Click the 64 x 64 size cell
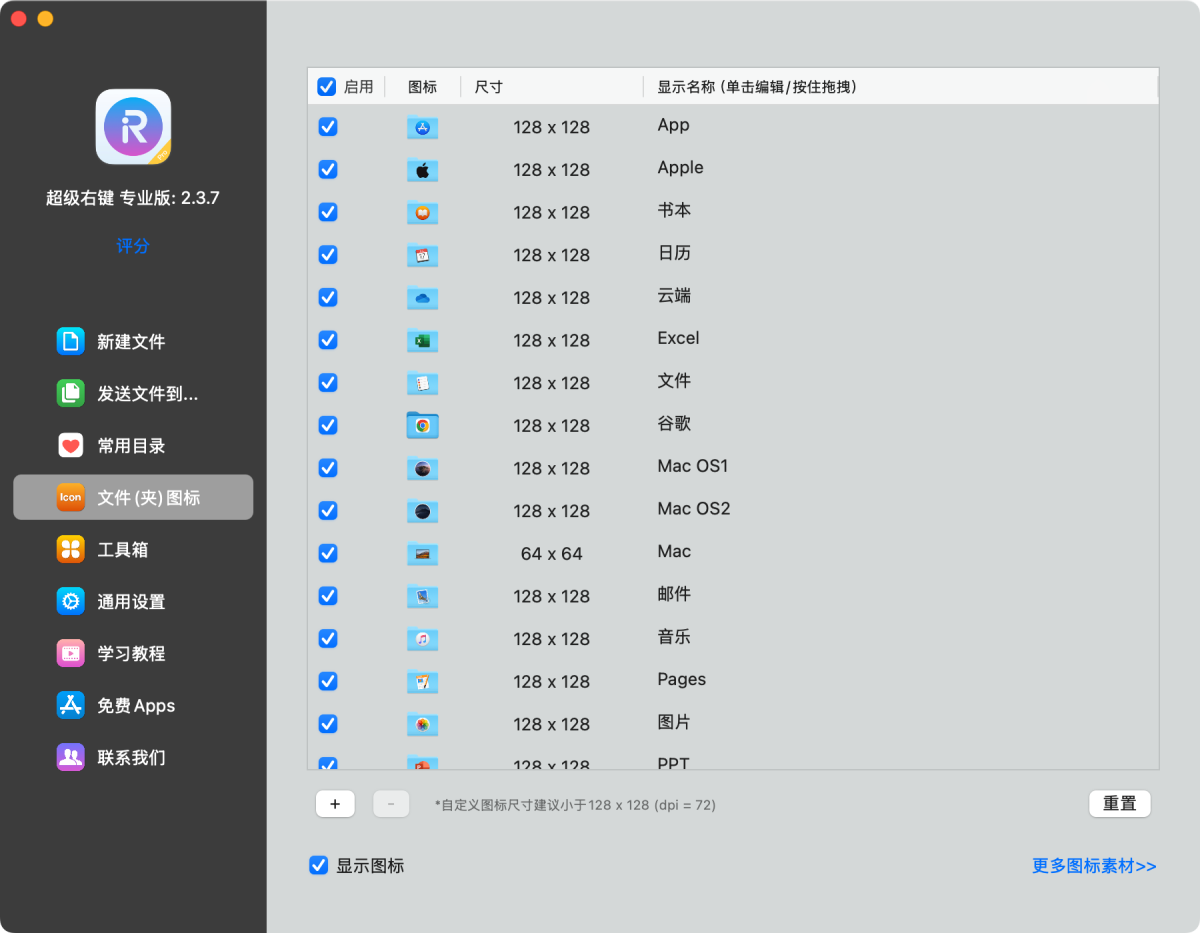The height and width of the screenshot is (933, 1200). point(552,554)
